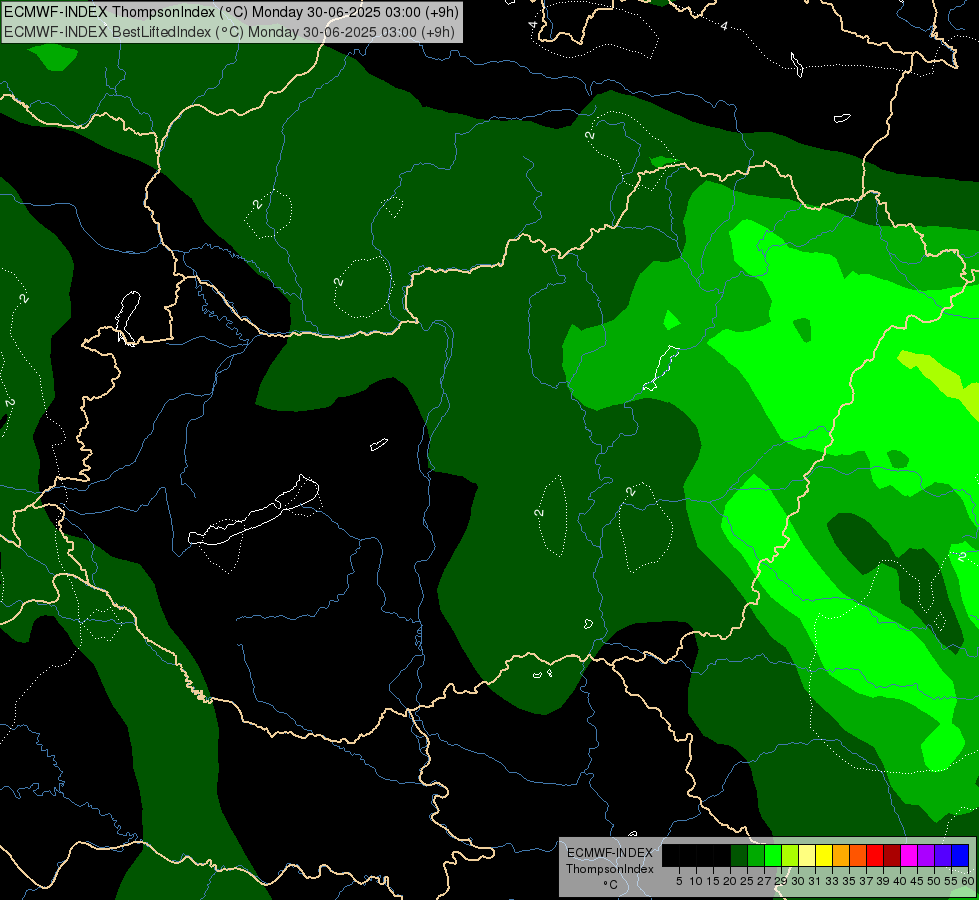Click the purple 45–50 legend swatch
The width and height of the screenshot is (979, 900).
pyautogui.click(x=926, y=855)
